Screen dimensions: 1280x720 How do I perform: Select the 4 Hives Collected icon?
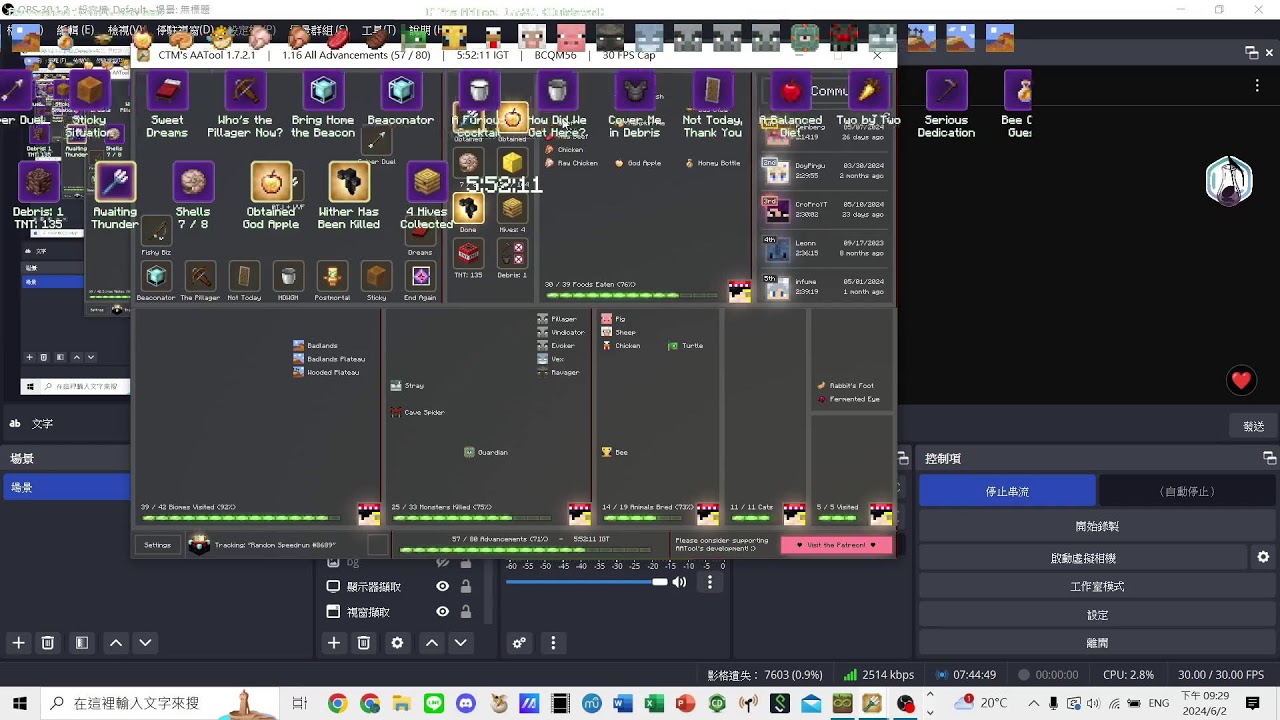coord(427,182)
